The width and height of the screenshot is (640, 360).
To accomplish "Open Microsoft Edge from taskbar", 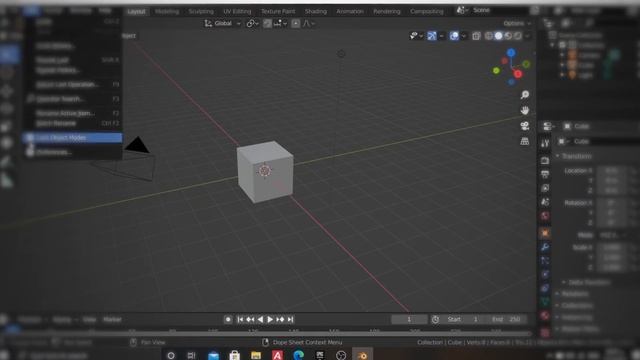I will [298, 355].
